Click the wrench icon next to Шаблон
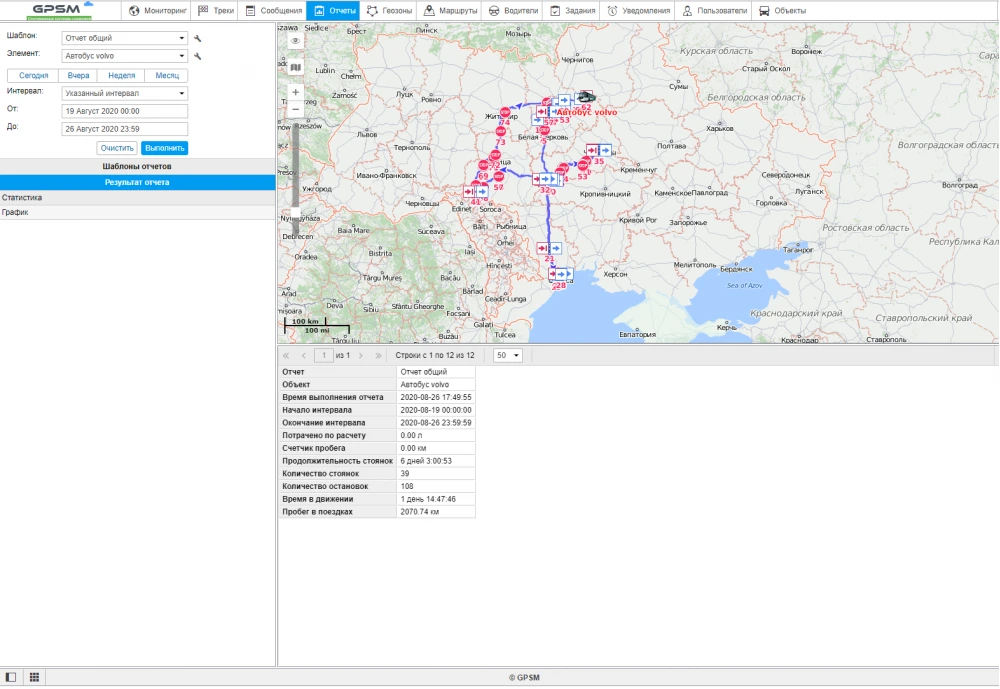 point(198,39)
